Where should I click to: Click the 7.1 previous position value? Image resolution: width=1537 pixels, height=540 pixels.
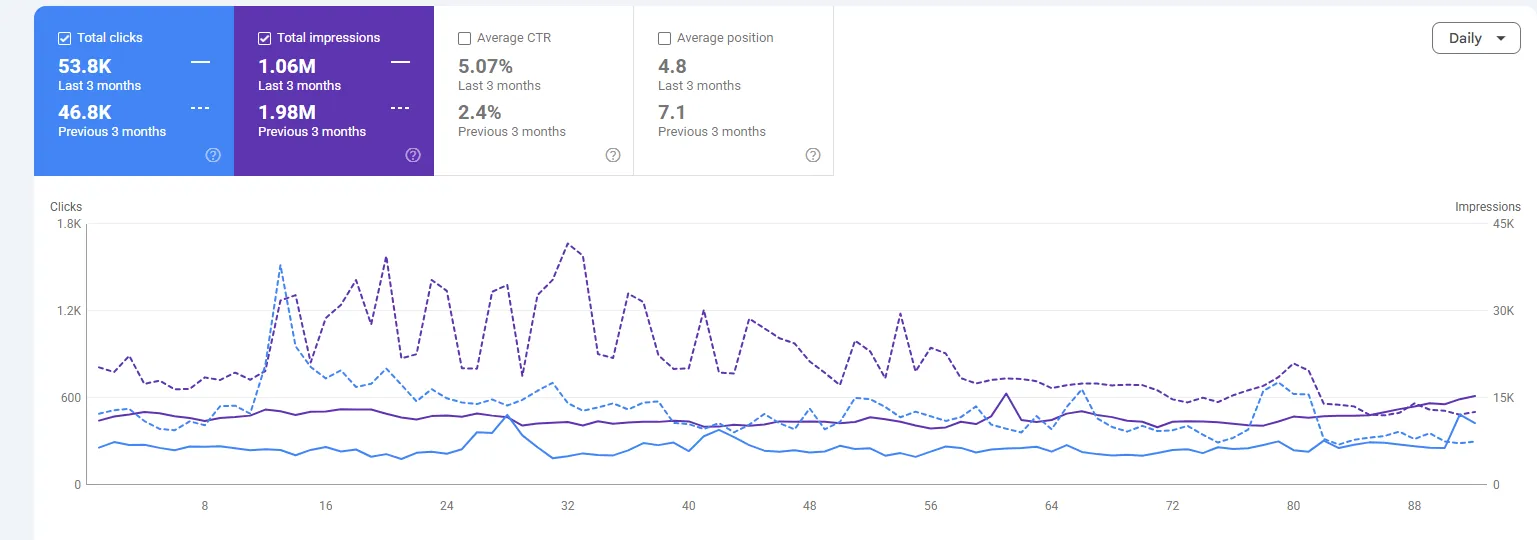click(672, 112)
